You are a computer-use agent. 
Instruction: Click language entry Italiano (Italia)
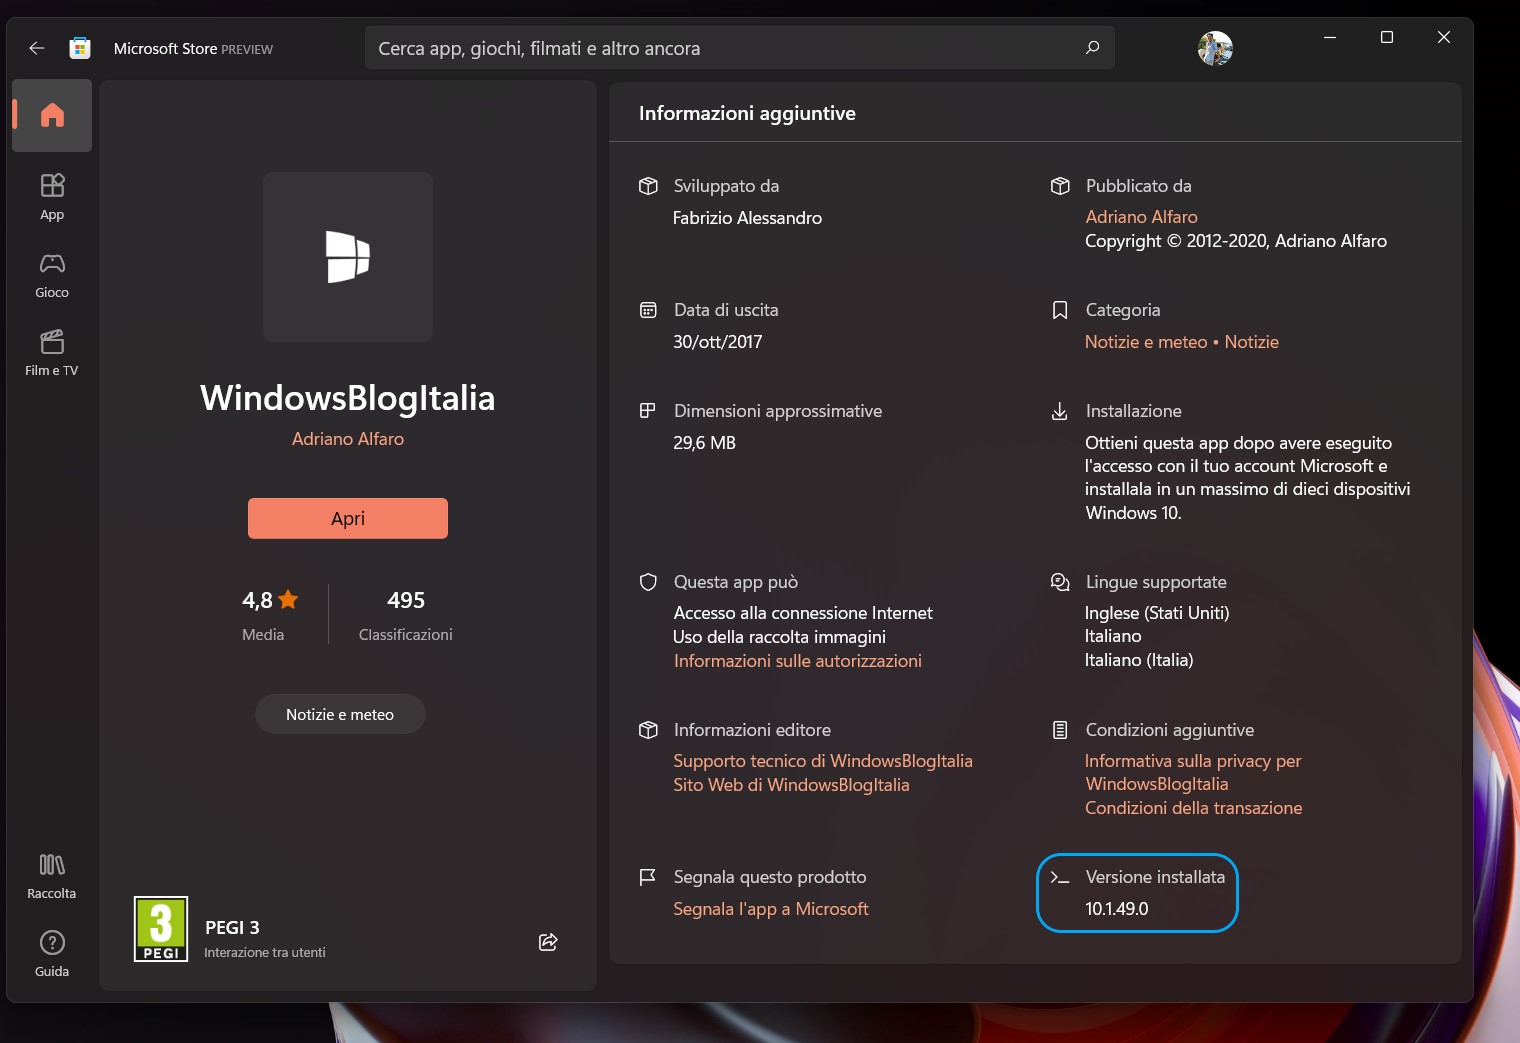[1139, 660]
